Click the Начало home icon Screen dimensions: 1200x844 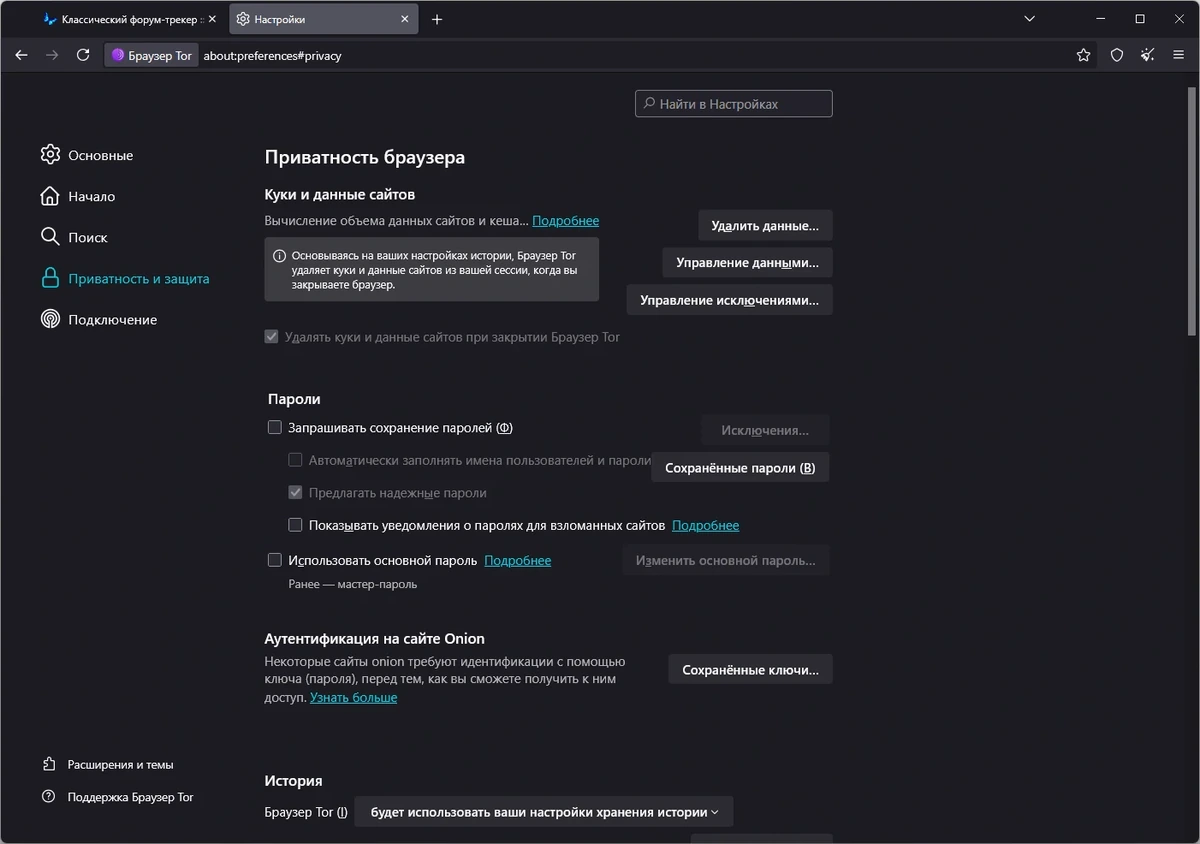pyautogui.click(x=50, y=196)
